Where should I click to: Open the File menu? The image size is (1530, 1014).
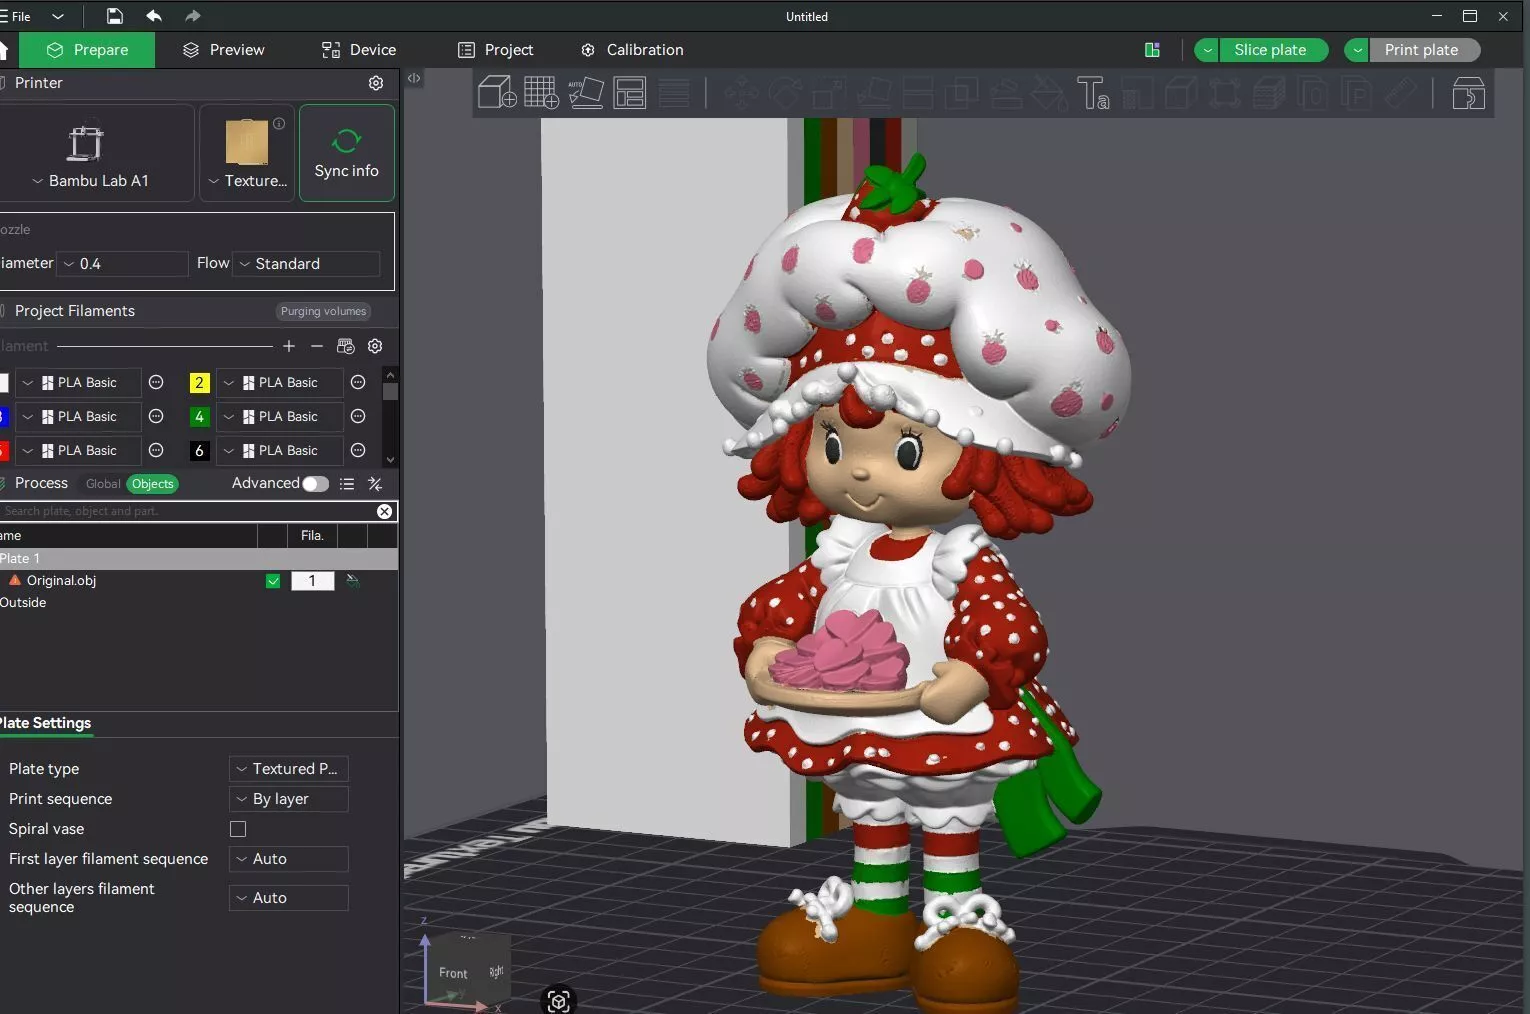click(16, 16)
